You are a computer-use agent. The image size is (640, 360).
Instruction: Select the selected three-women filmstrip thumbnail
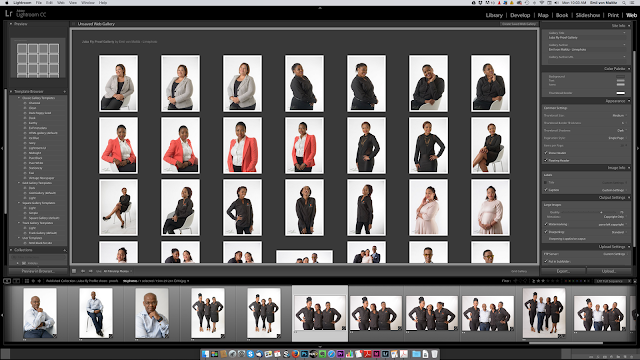[x=320, y=313]
